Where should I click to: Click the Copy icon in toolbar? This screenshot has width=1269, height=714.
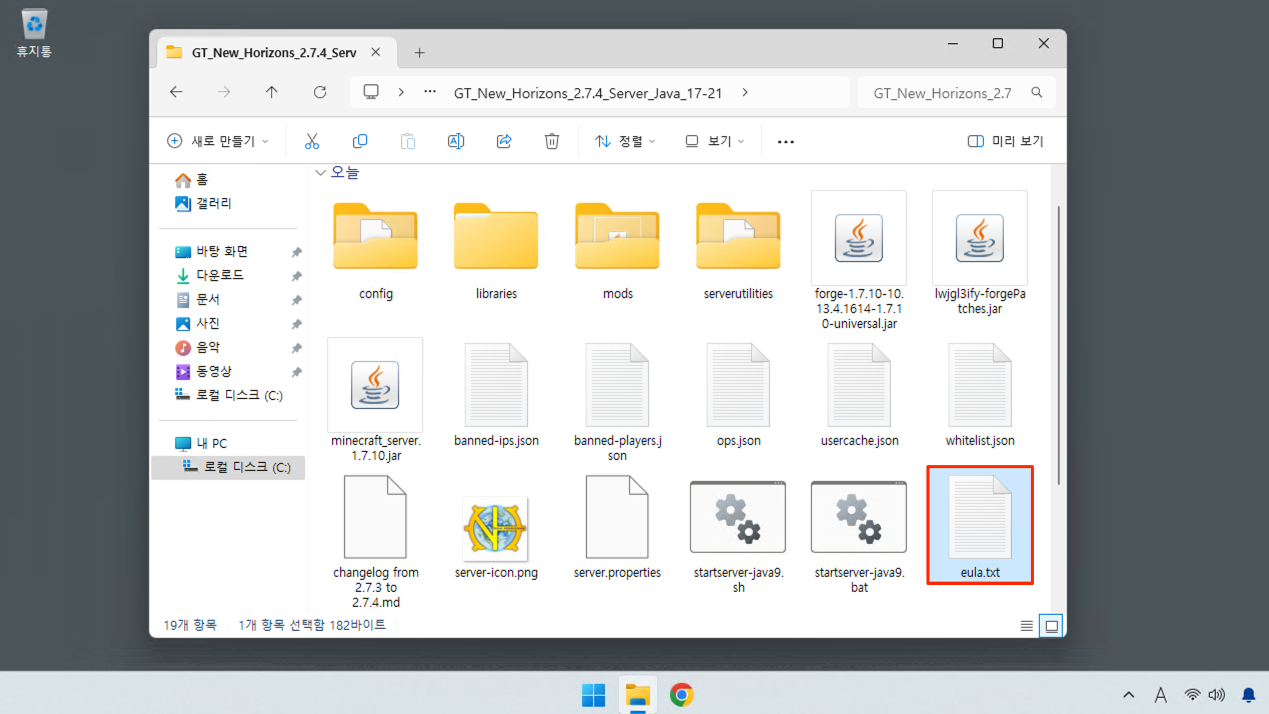coord(360,141)
